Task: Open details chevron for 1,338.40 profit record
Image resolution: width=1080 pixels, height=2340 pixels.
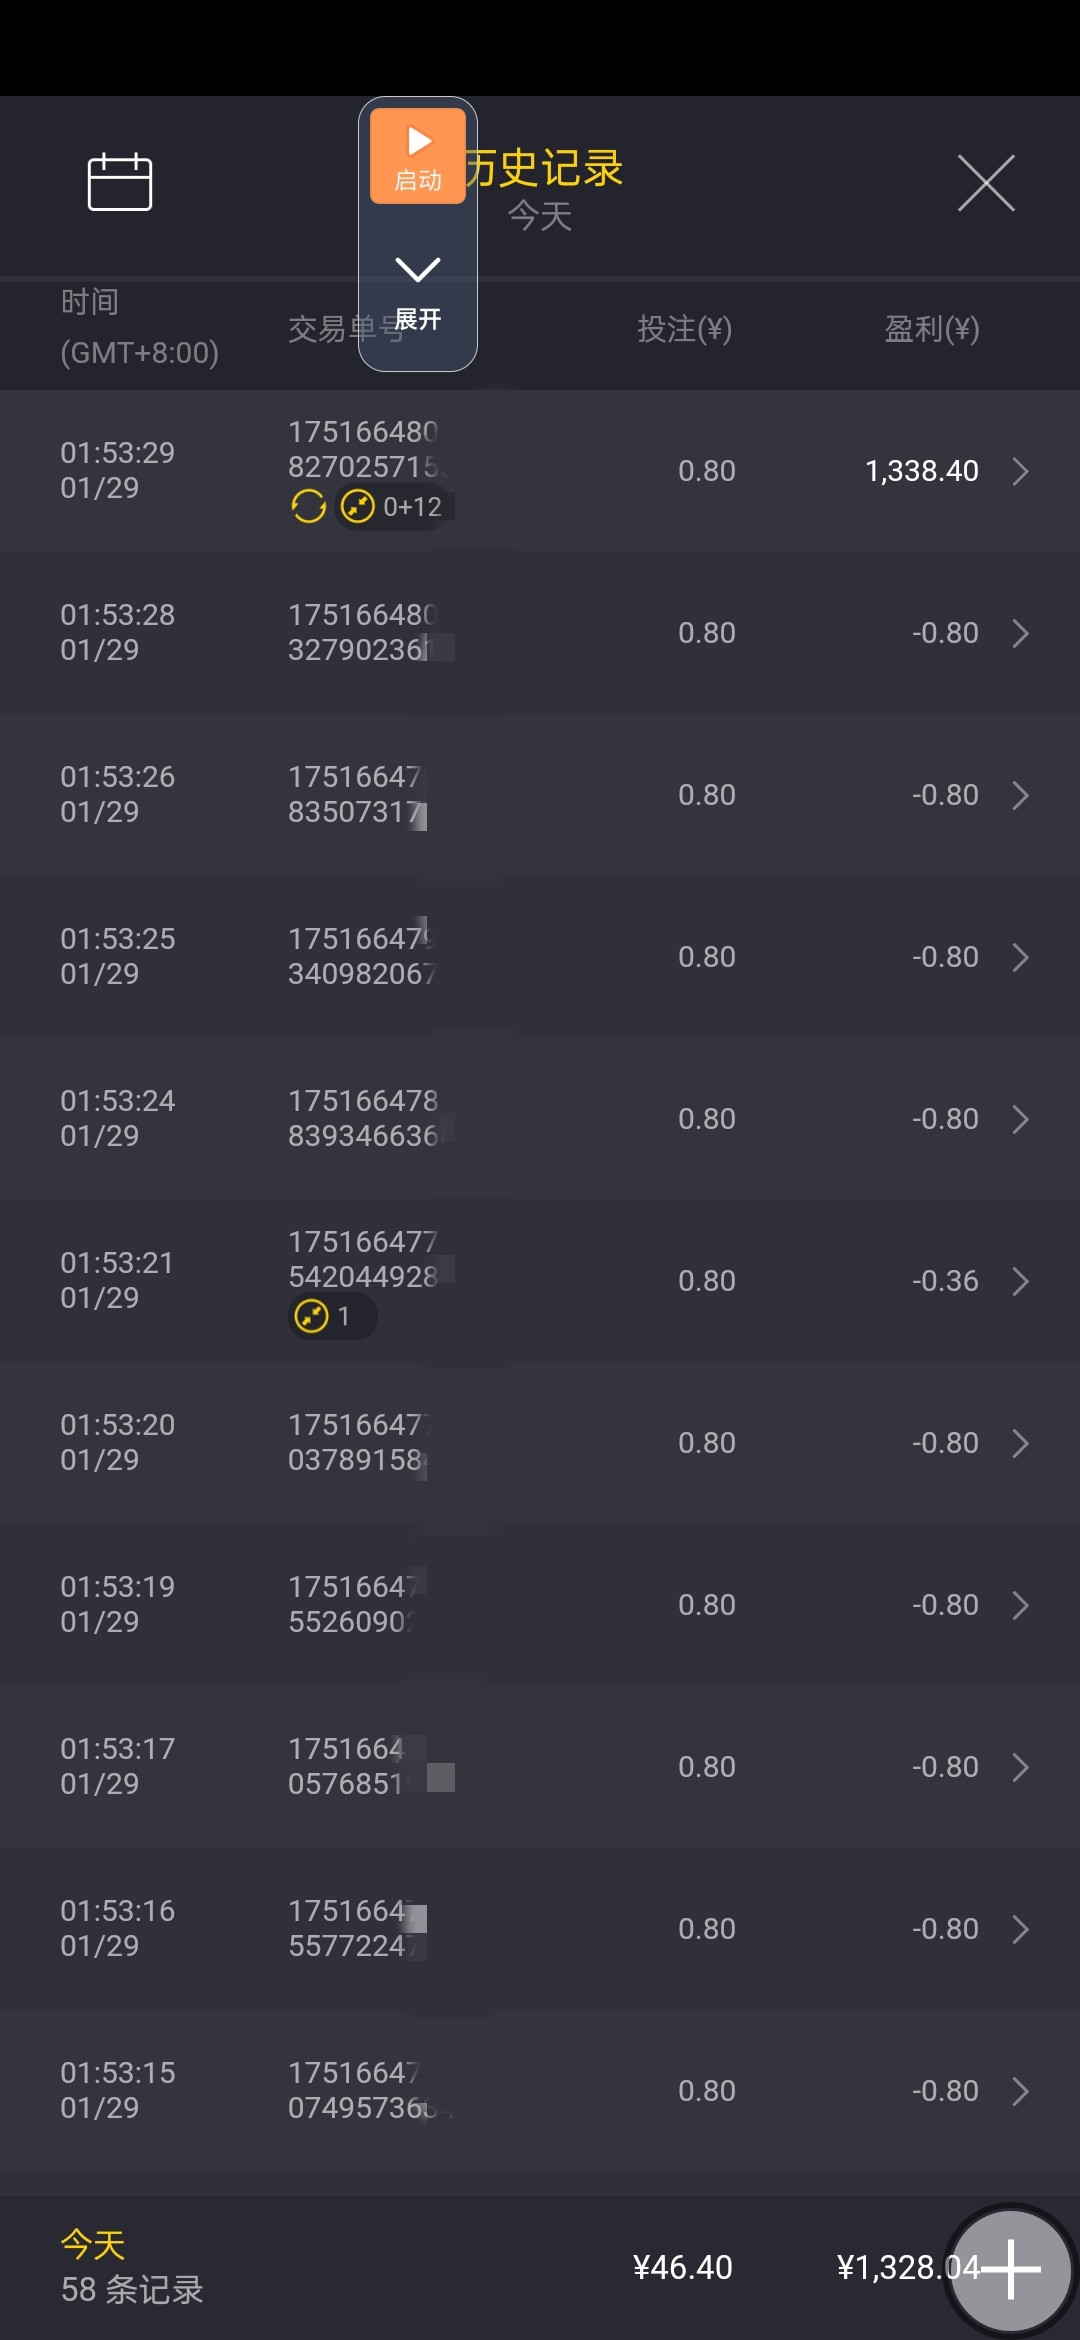Action: [1020, 471]
